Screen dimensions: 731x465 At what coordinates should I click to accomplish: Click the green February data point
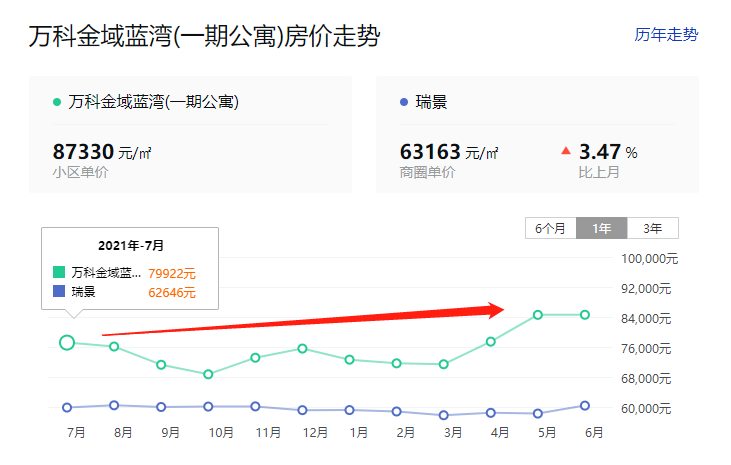point(397,363)
